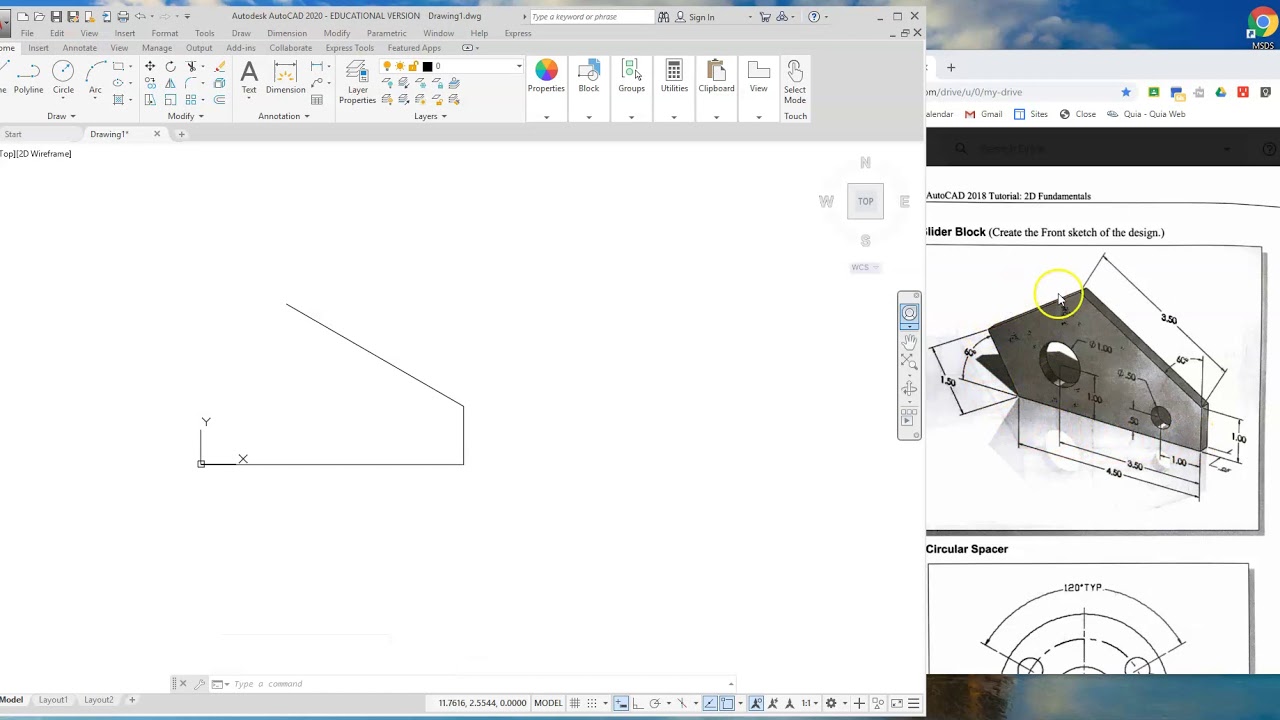The width and height of the screenshot is (1280, 720).
Task: Click the black layer color swatch
Action: 427,67
